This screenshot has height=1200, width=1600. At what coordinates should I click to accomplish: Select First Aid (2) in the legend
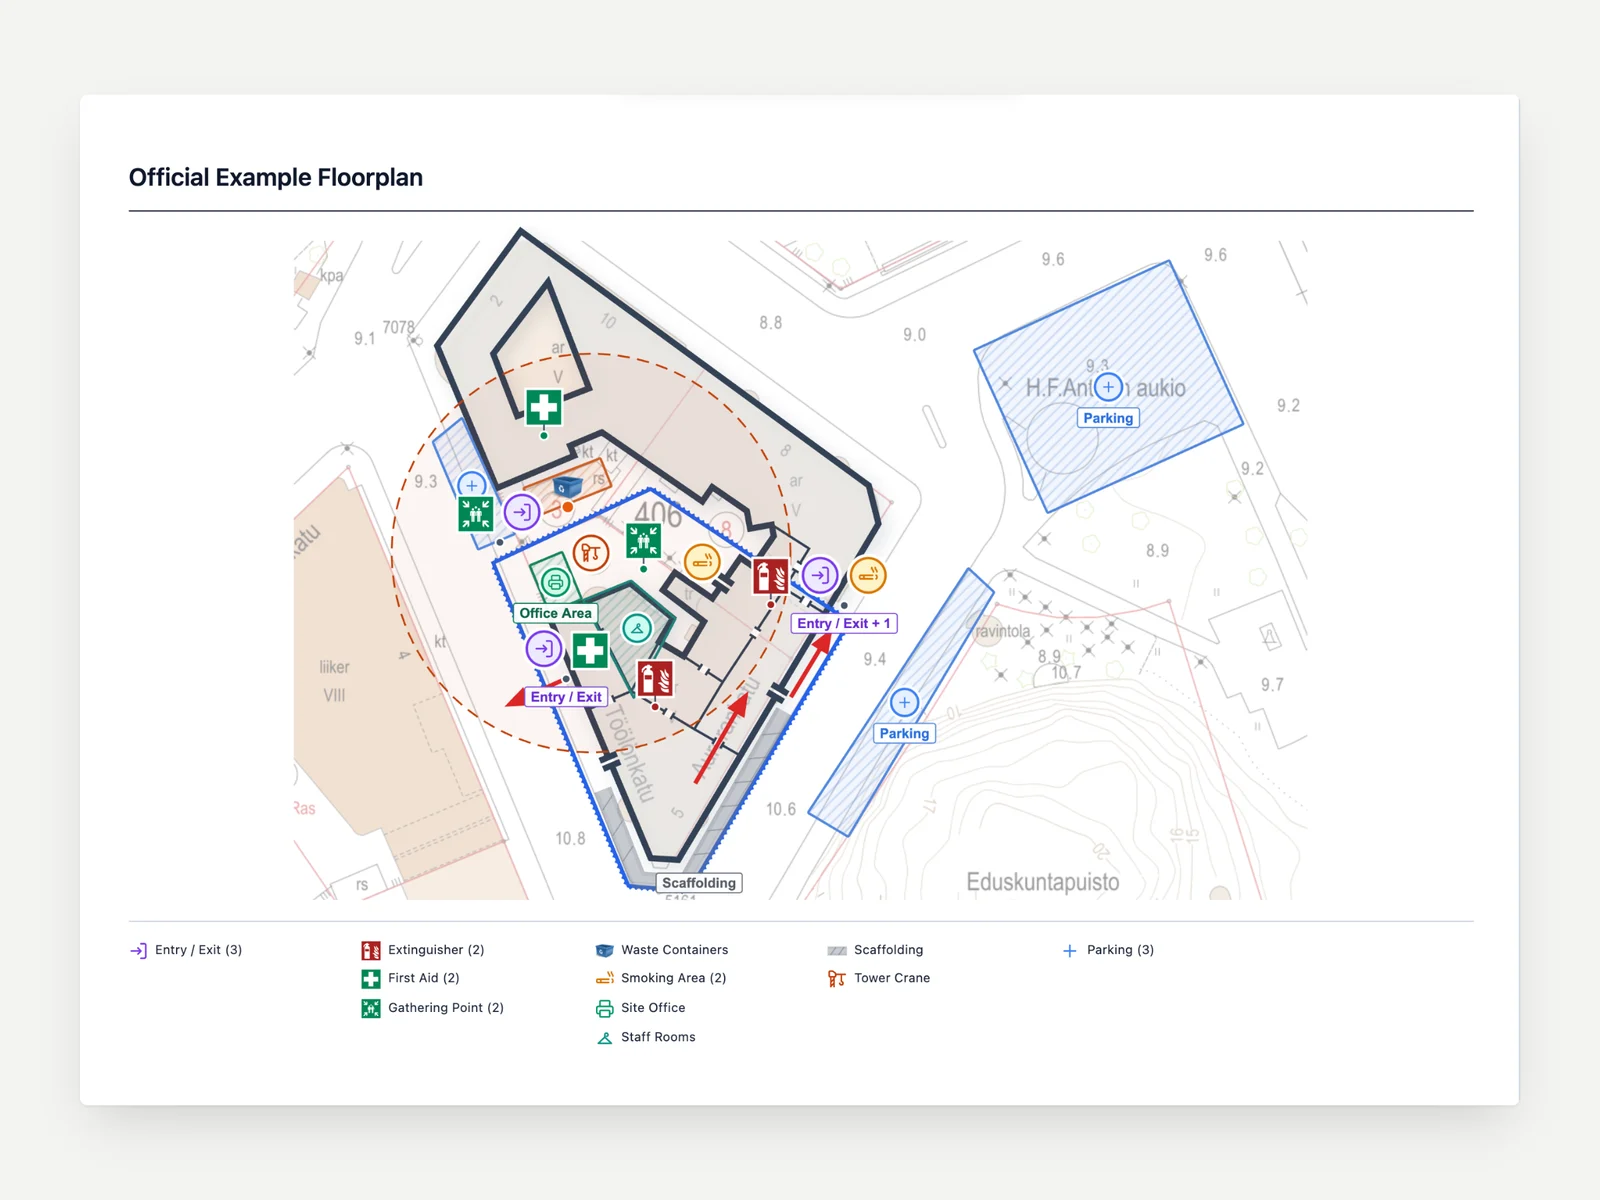(x=410, y=978)
